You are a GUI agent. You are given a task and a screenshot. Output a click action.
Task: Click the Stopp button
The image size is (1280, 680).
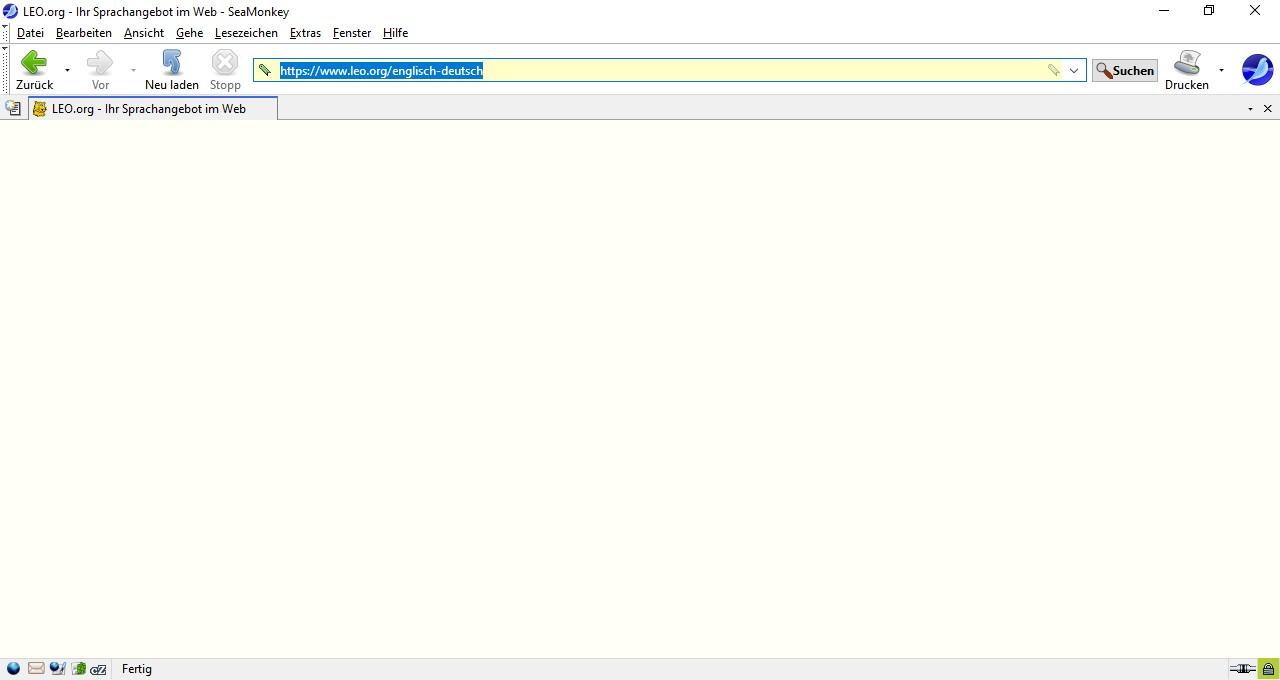pos(224,63)
